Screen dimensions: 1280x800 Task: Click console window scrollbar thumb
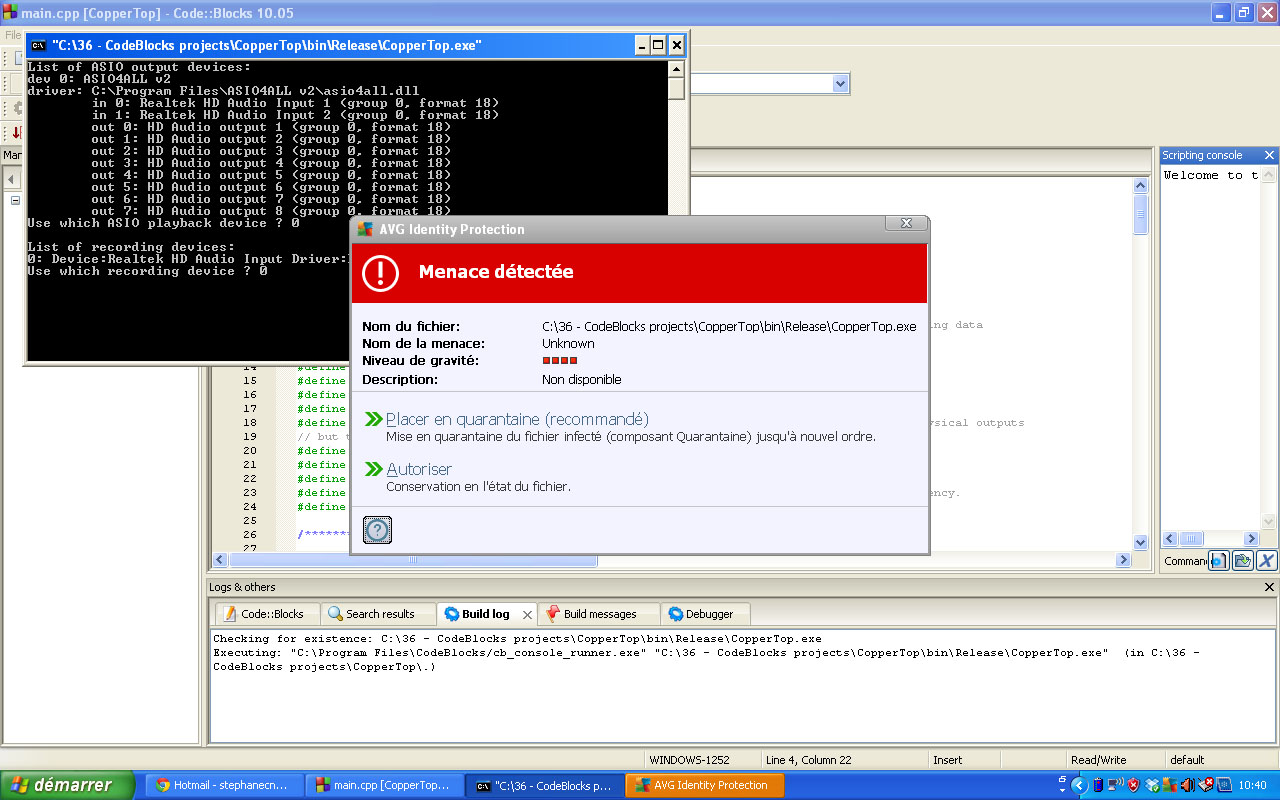[677, 88]
